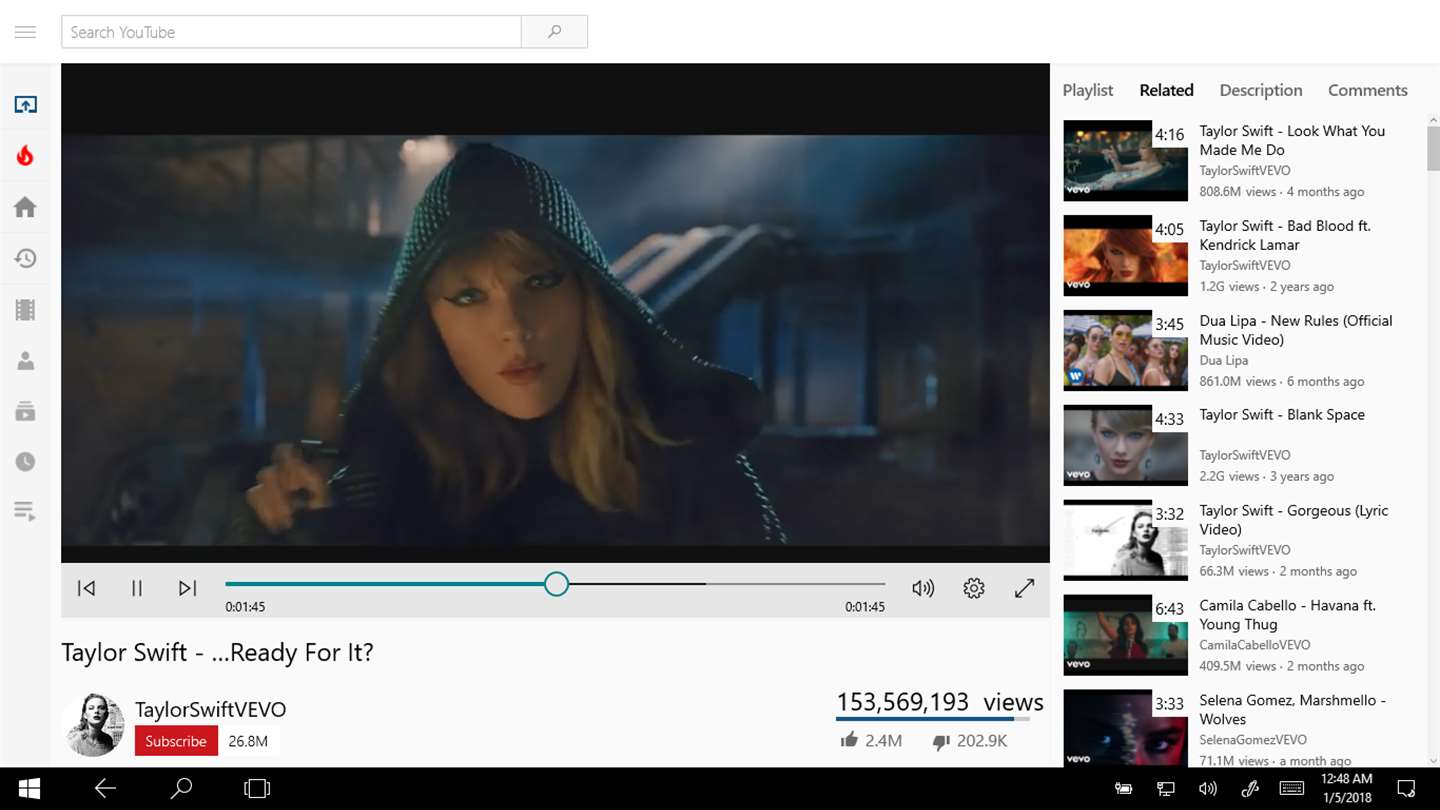Open the account person sidebar icon
Image resolution: width=1440 pixels, height=810 pixels.
[25, 361]
